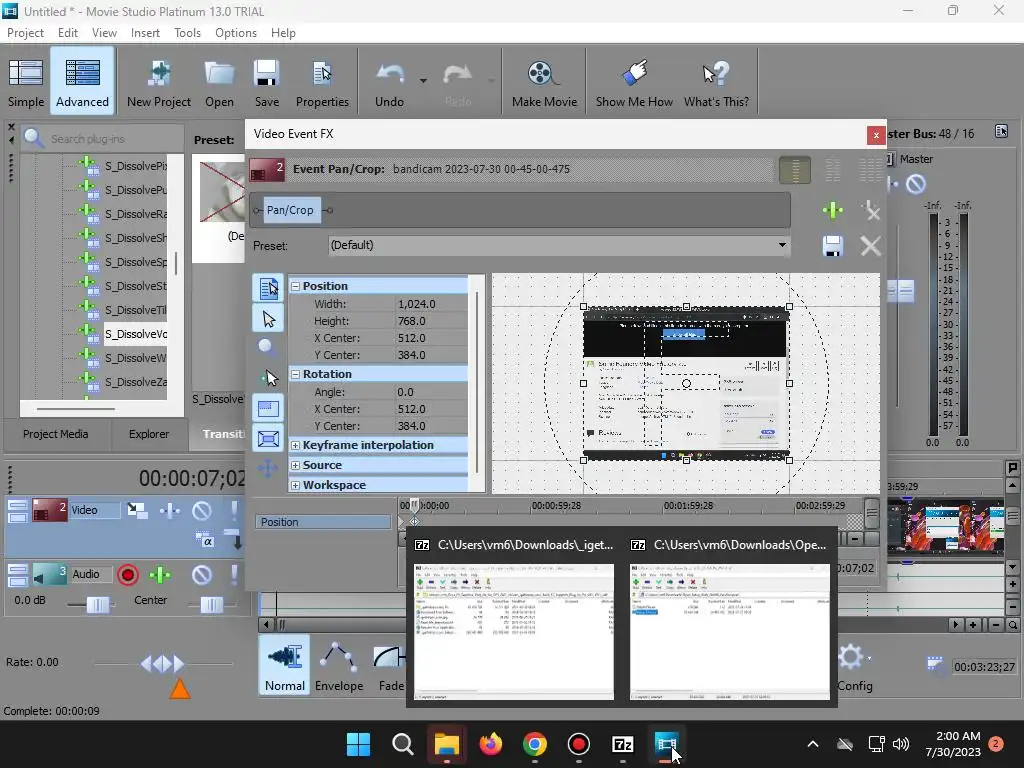Screen dimensions: 1024x768
Task: Open the Undo history dropdown arrow
Action: point(423,81)
